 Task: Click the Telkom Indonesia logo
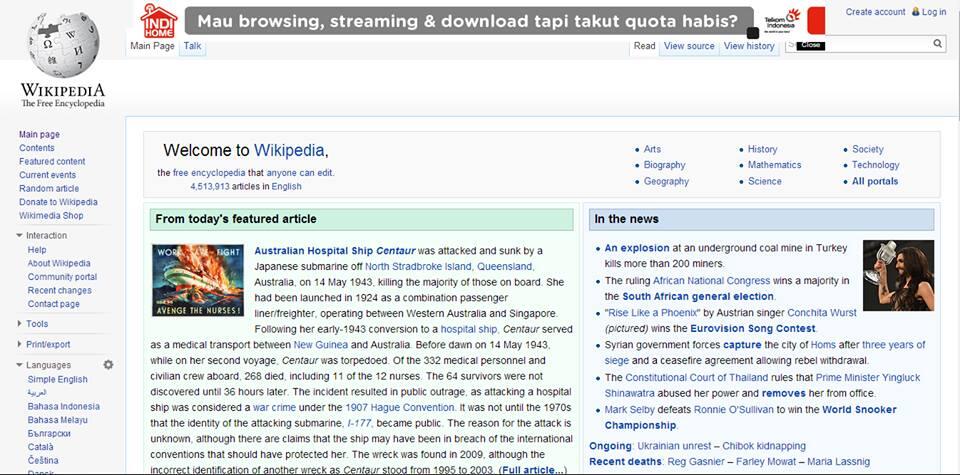tap(782, 19)
